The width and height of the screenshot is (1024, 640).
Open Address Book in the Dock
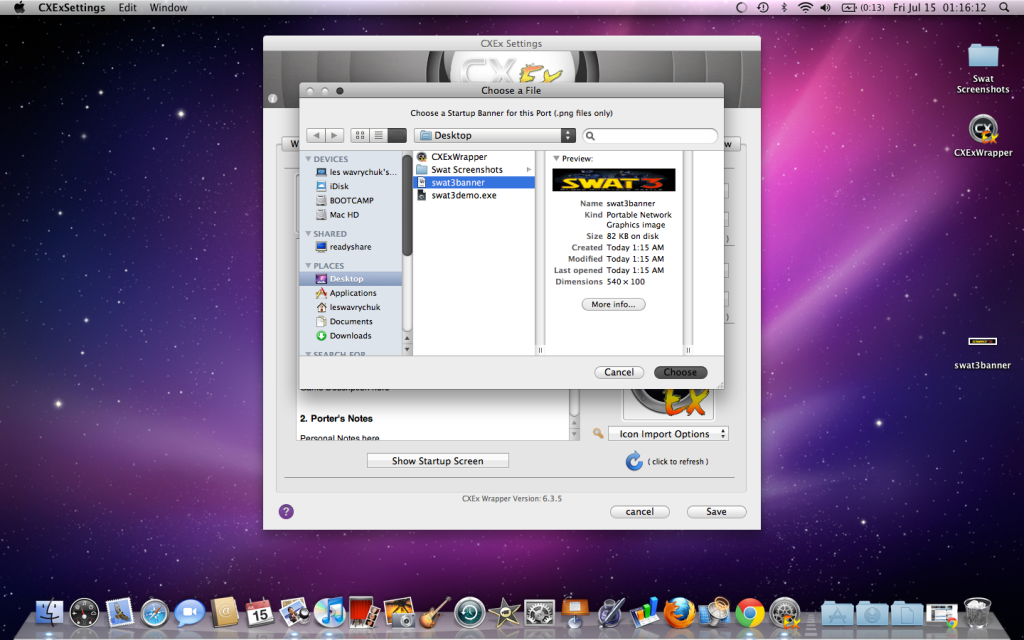click(x=225, y=613)
